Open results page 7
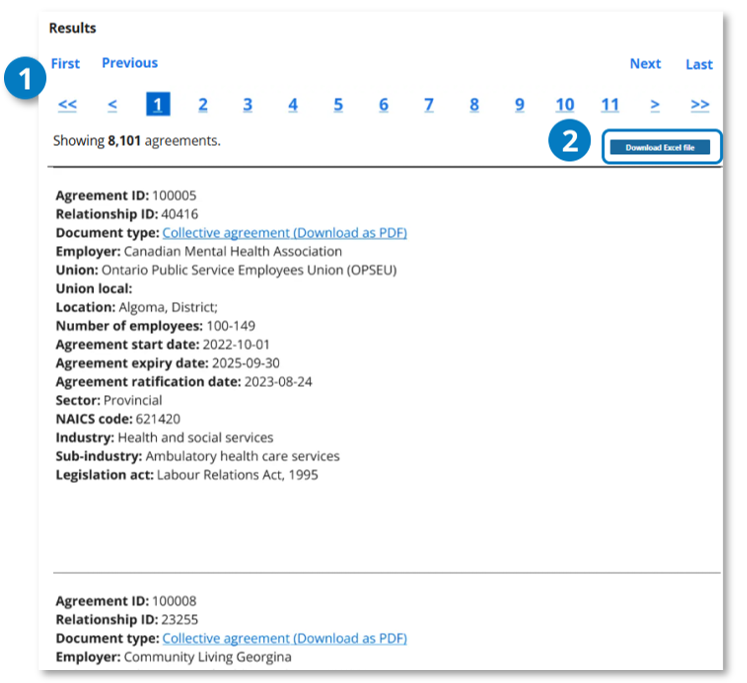The height and width of the screenshot is (683, 747). point(429,104)
